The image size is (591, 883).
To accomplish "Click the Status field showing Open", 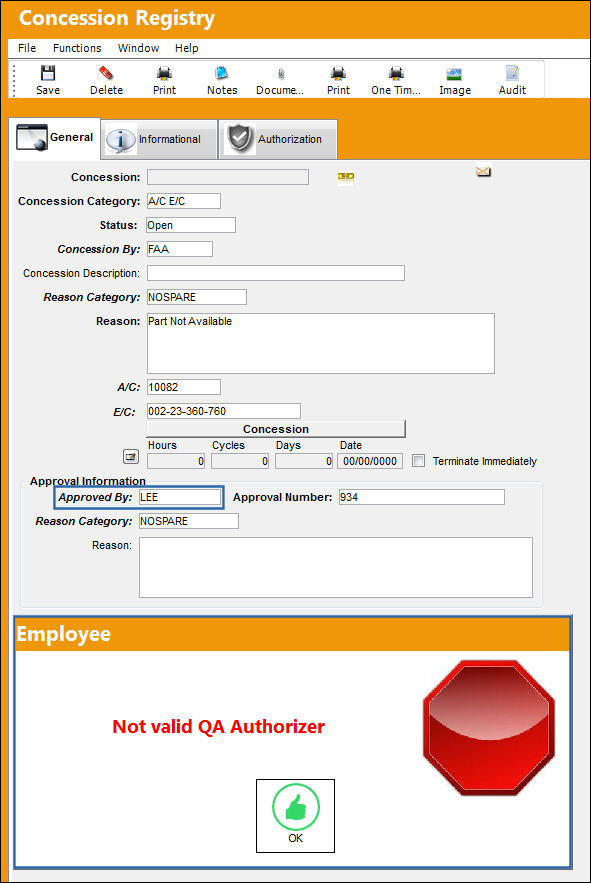I will [x=191, y=225].
